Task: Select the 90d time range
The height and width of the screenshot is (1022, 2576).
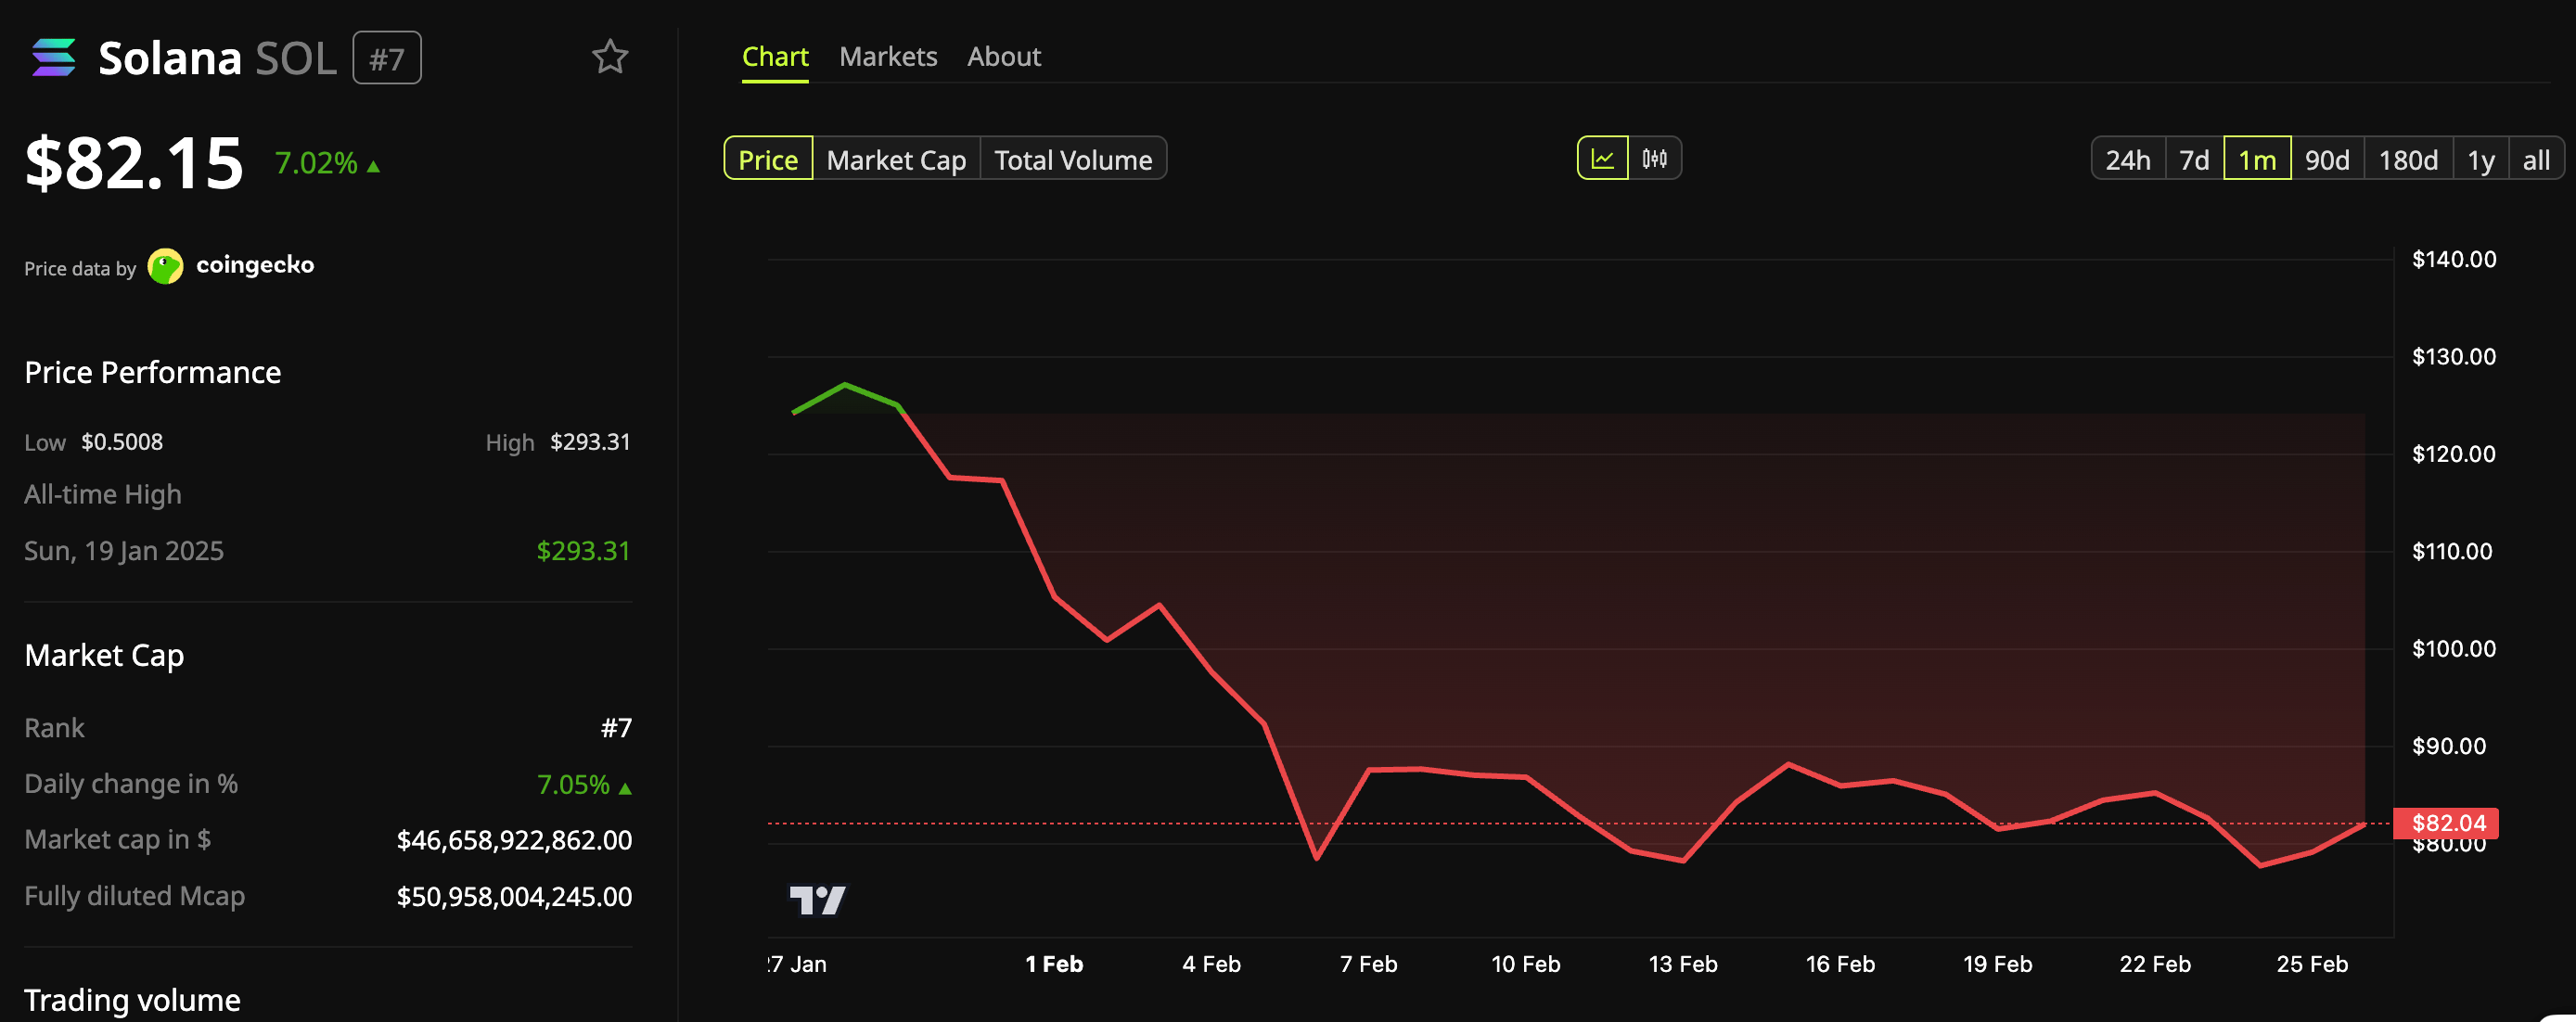Action: coord(2328,158)
